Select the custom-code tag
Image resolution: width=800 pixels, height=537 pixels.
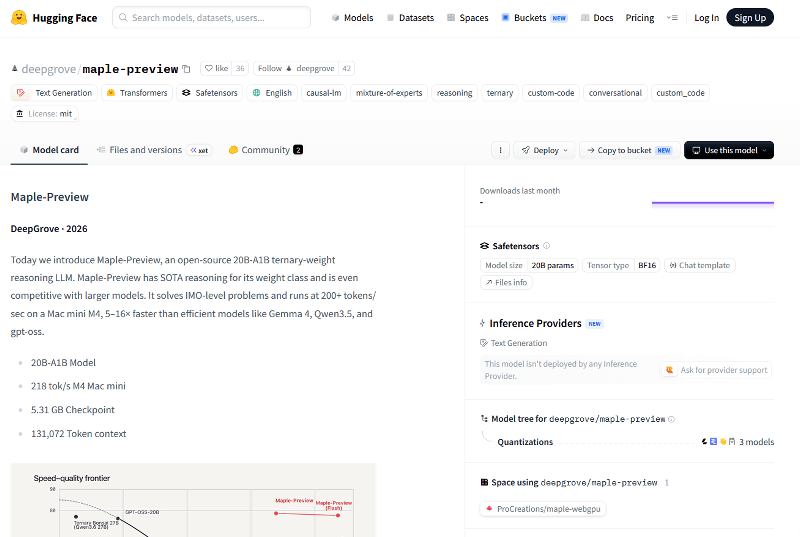point(551,93)
